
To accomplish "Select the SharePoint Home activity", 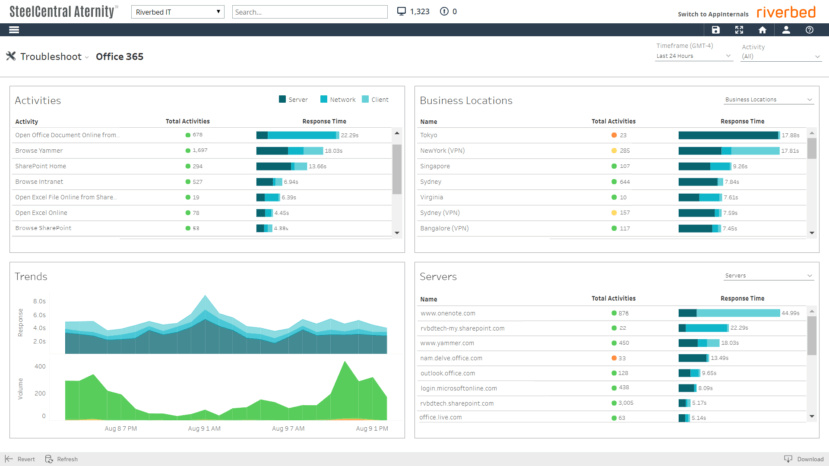I will coord(202,166).
